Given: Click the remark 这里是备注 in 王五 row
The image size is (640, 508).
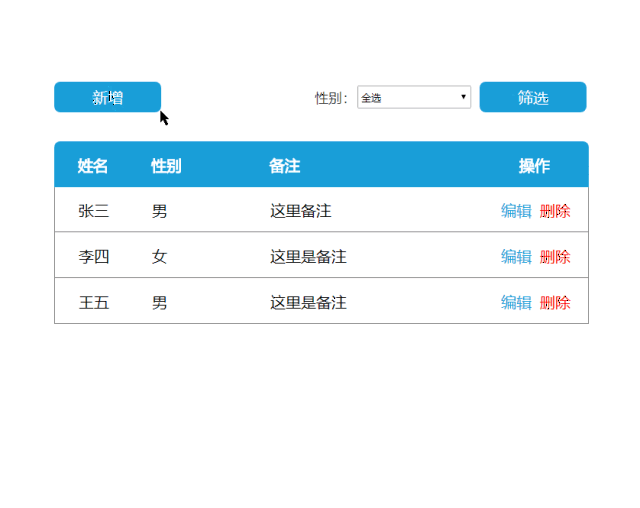Looking at the screenshot, I should pyautogui.click(x=308, y=302).
